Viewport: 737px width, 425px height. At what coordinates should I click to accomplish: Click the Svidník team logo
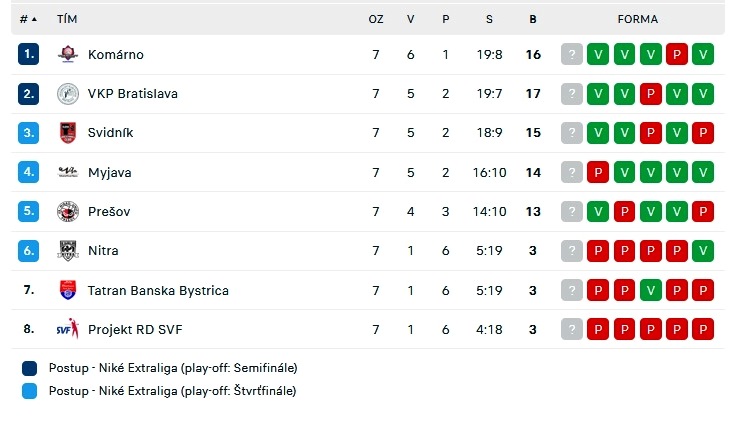tap(68, 133)
